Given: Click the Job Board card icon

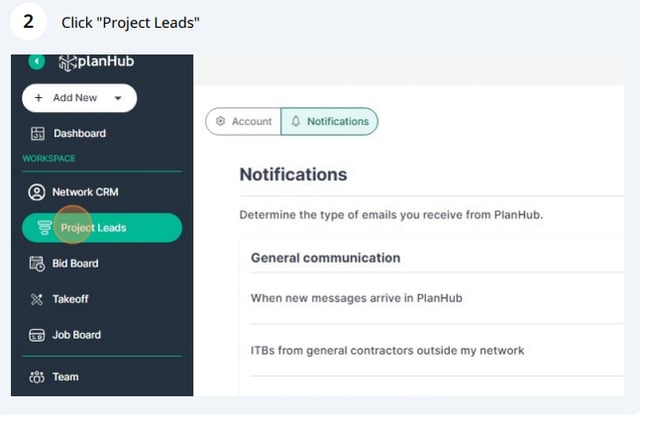Looking at the screenshot, I should pos(37,335).
